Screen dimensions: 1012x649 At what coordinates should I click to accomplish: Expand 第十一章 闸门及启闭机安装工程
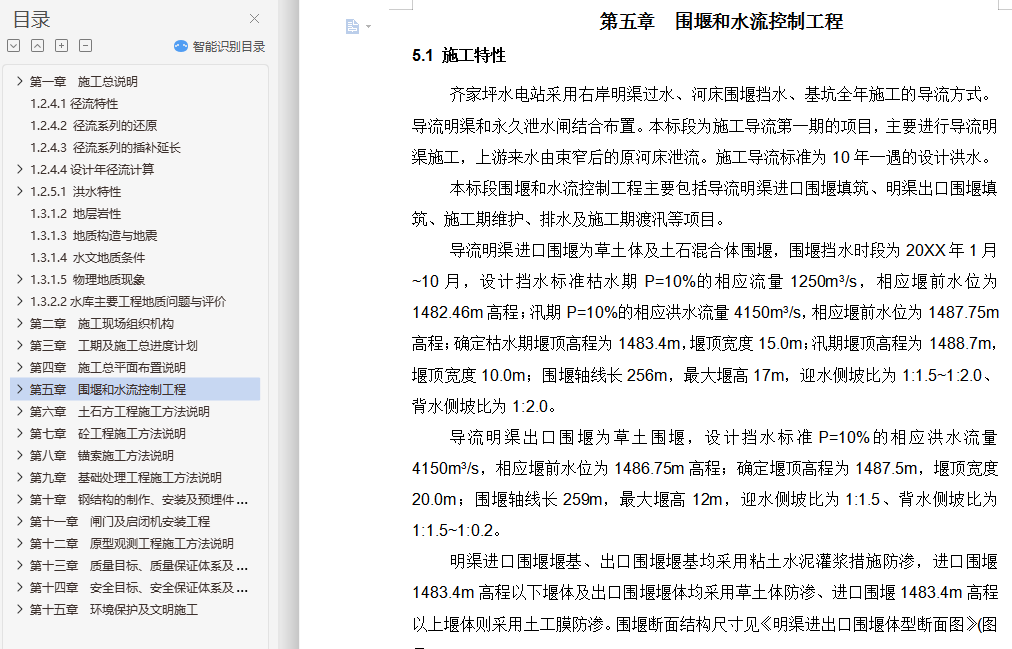19,521
